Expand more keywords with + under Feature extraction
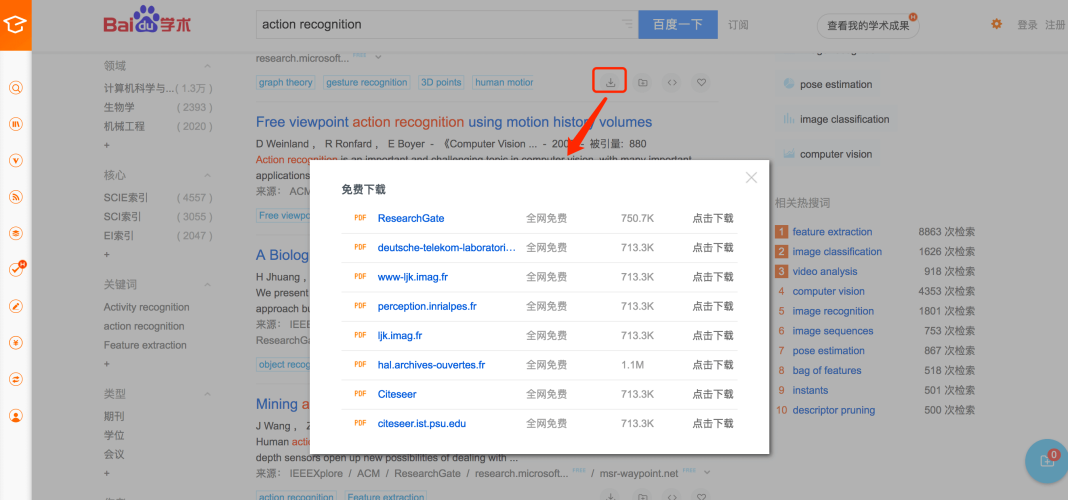Viewport: 1068px width, 500px height. (107, 364)
